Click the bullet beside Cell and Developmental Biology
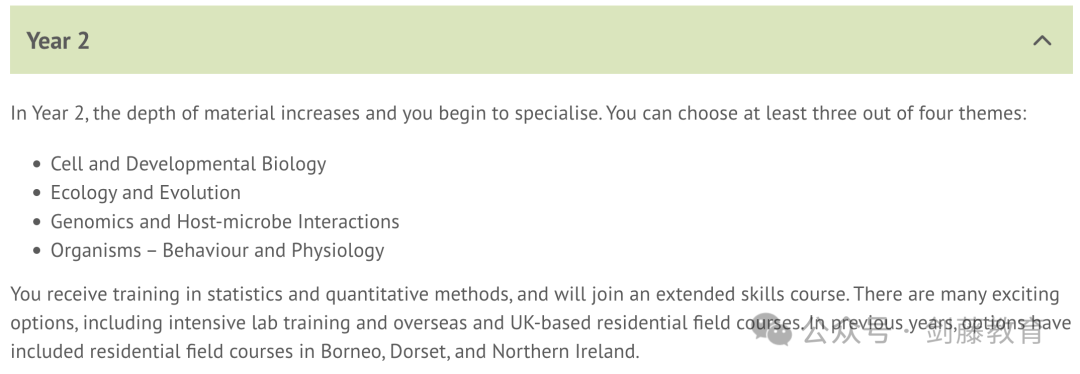This screenshot has width=1080, height=374. pos(37,165)
